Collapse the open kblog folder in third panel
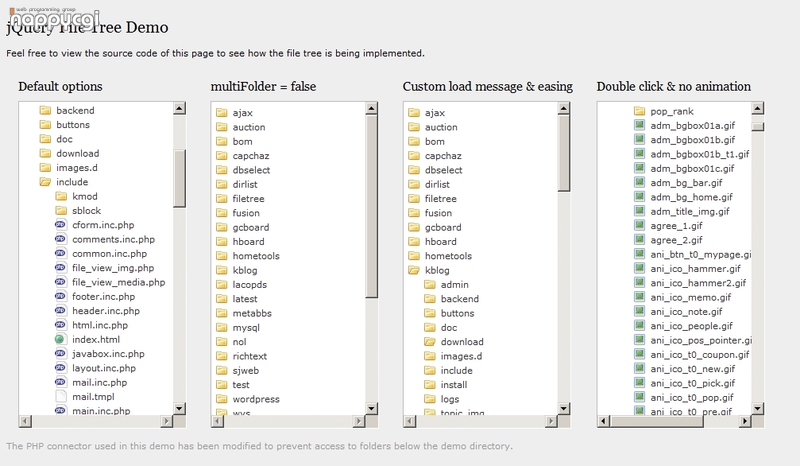Viewport: 800px width, 466px height. pyautogui.click(x=437, y=270)
